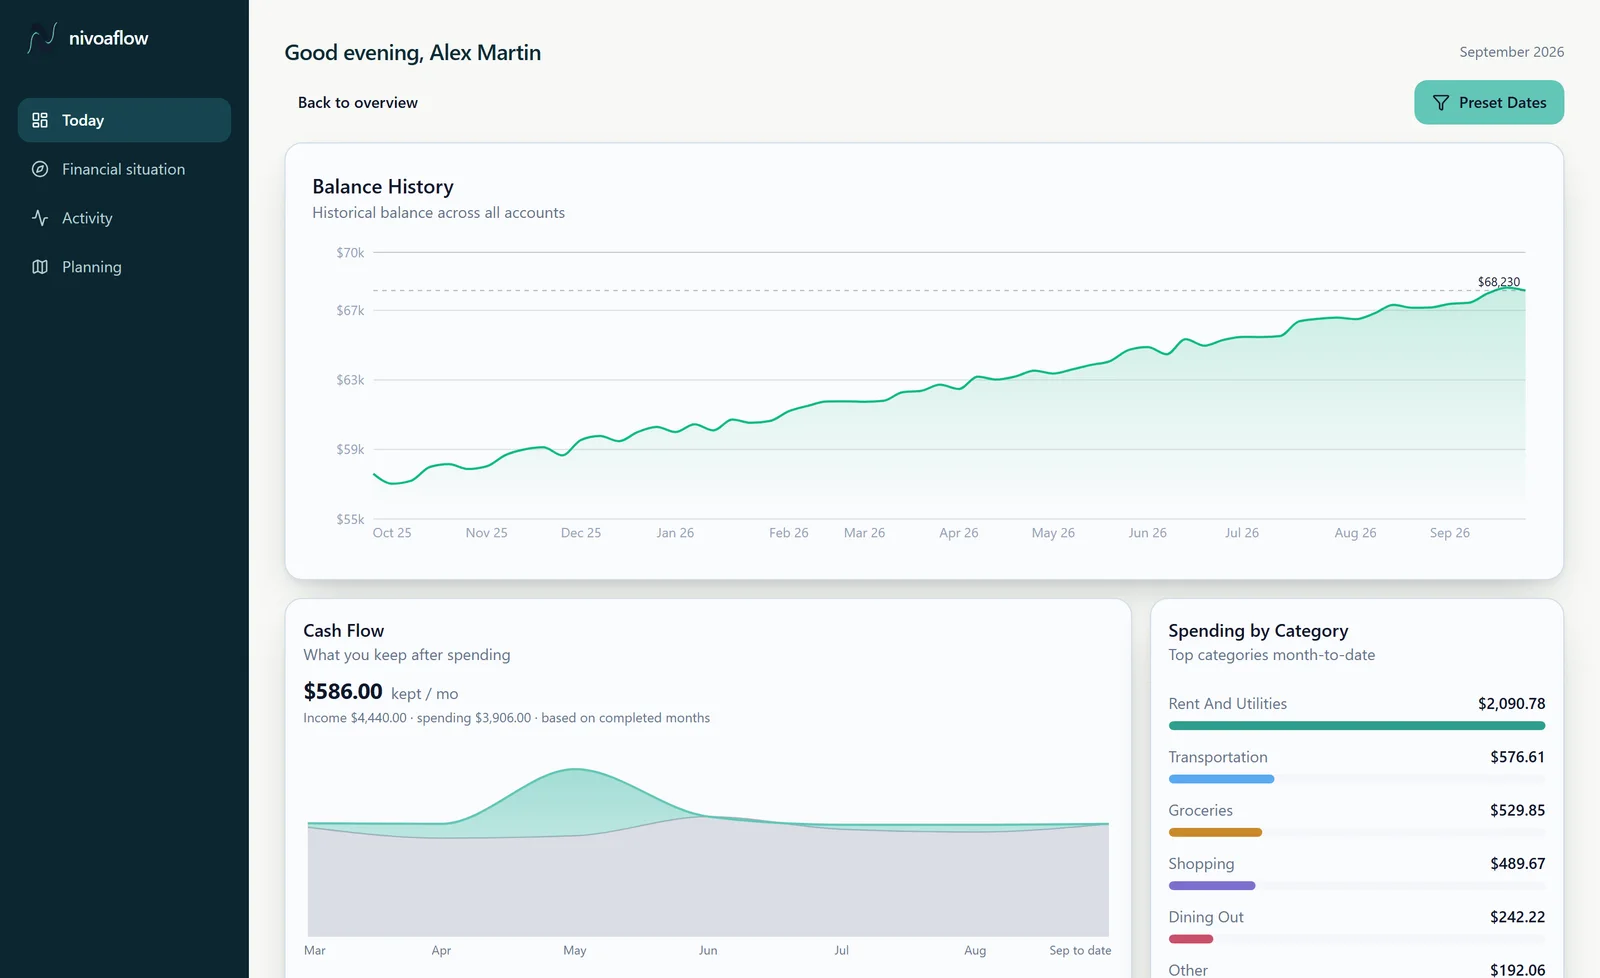This screenshot has height=978, width=1600.
Task: Select the Transportation category label
Action: point(1218,757)
